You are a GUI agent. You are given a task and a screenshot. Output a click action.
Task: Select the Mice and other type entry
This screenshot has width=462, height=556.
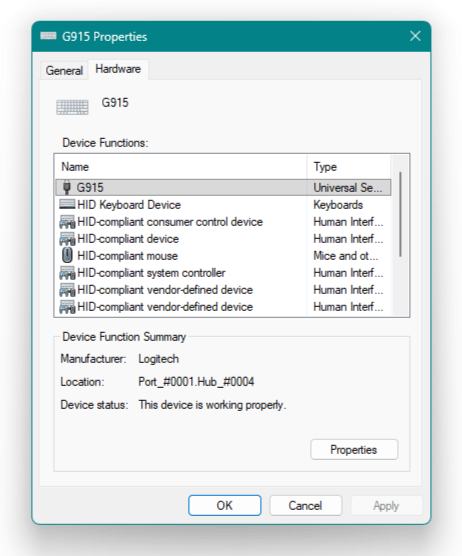click(x=346, y=256)
